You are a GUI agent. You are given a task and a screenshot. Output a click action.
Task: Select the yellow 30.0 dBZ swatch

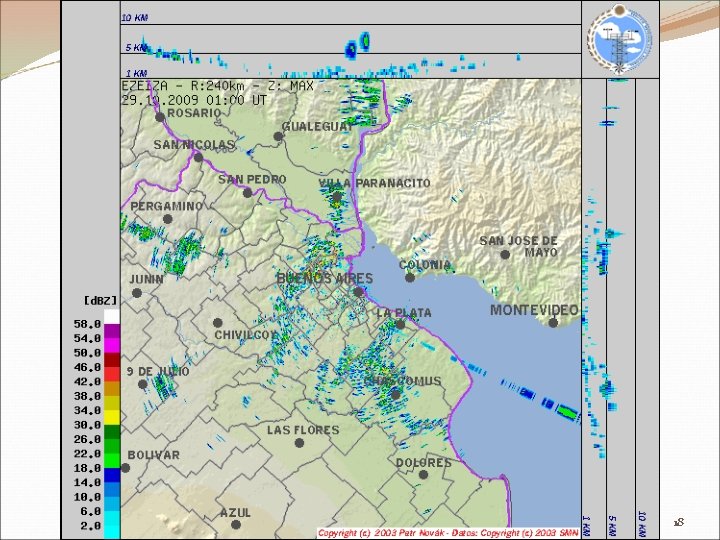112,417
